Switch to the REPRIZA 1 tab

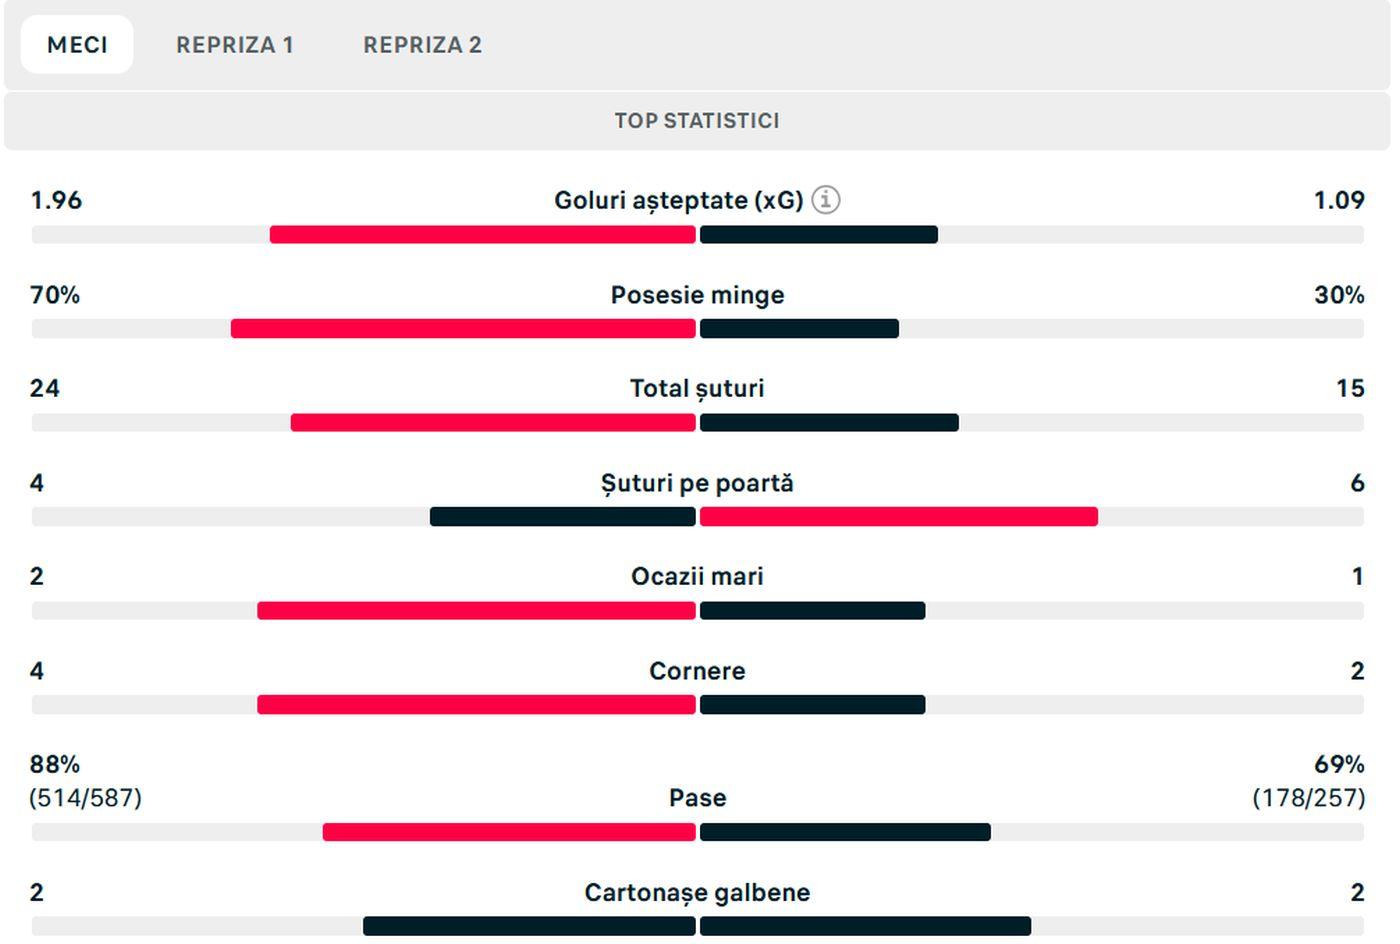pos(234,45)
